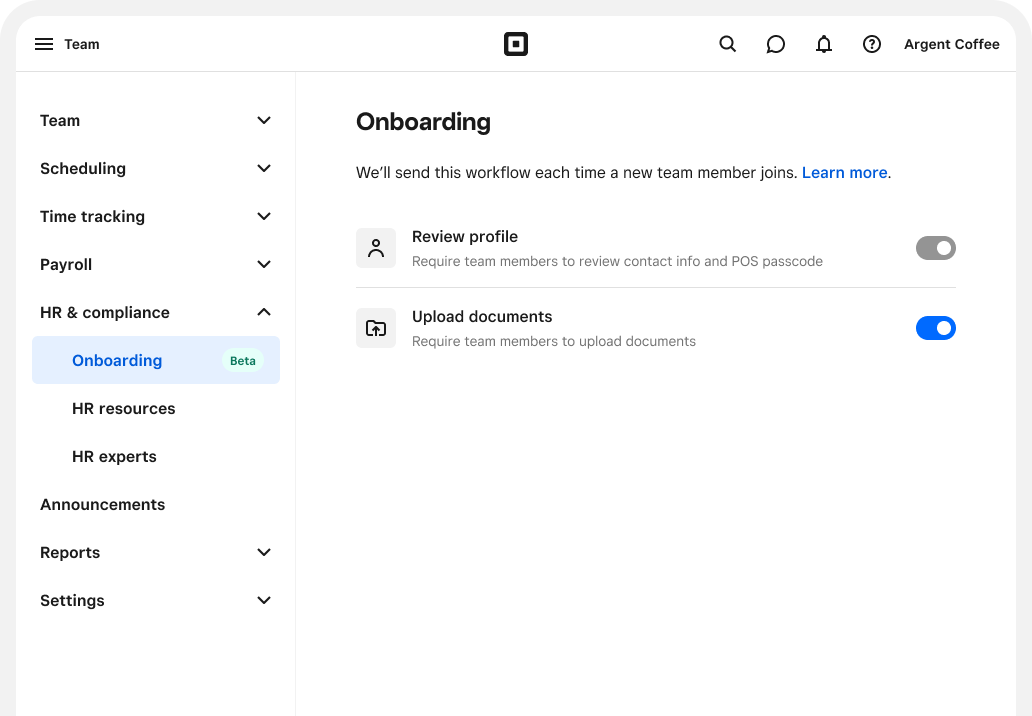
Task: Expand the Scheduling chevron
Action: pyautogui.click(x=264, y=168)
